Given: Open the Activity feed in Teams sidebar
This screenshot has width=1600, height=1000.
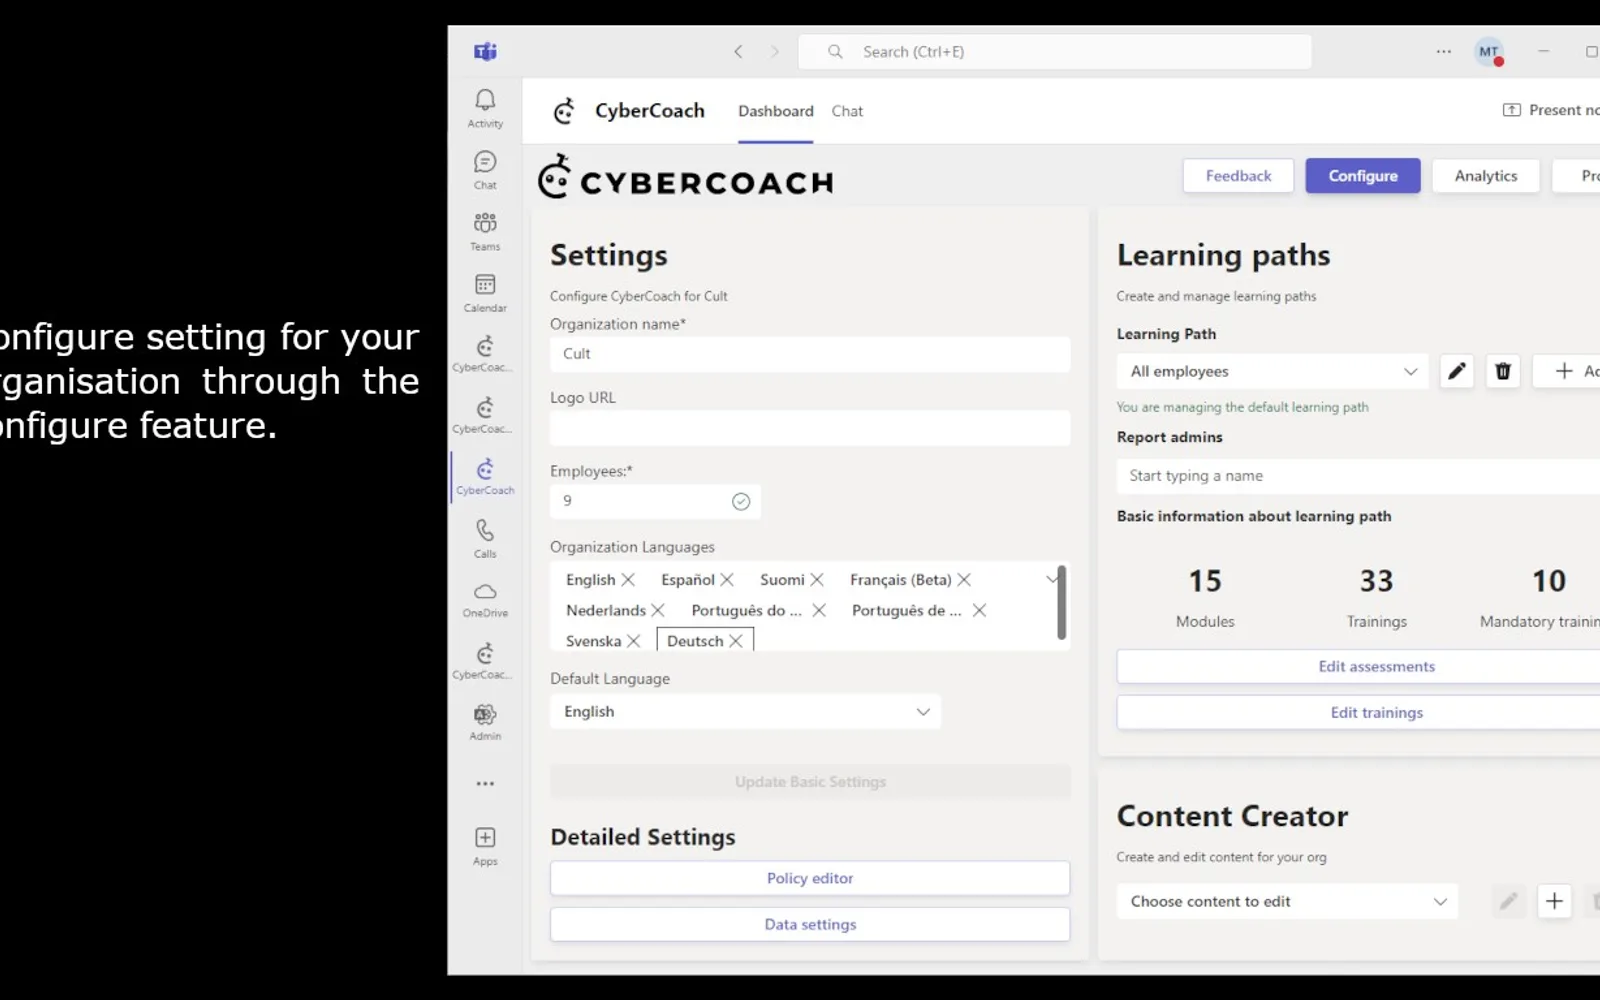Looking at the screenshot, I should pos(485,109).
